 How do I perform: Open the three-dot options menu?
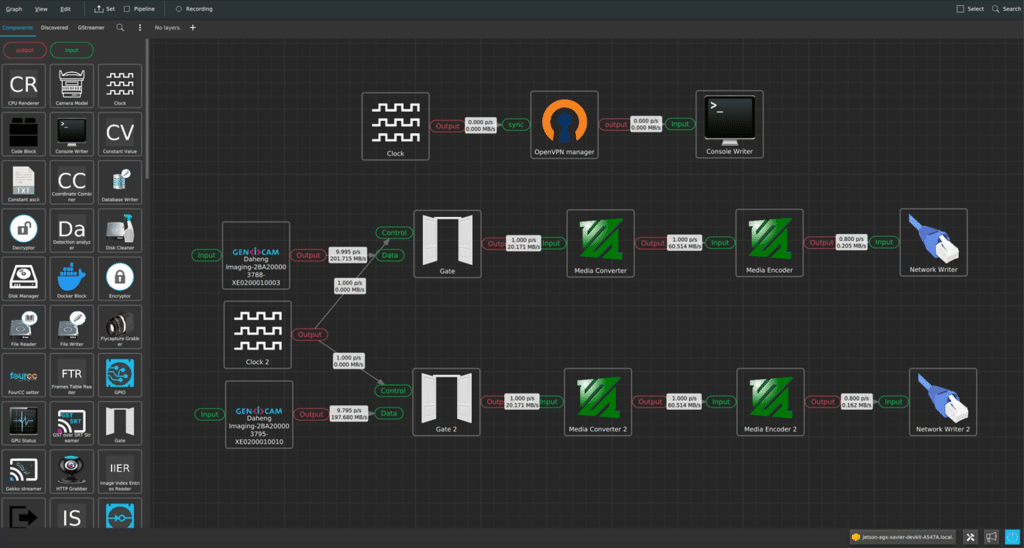click(x=139, y=28)
